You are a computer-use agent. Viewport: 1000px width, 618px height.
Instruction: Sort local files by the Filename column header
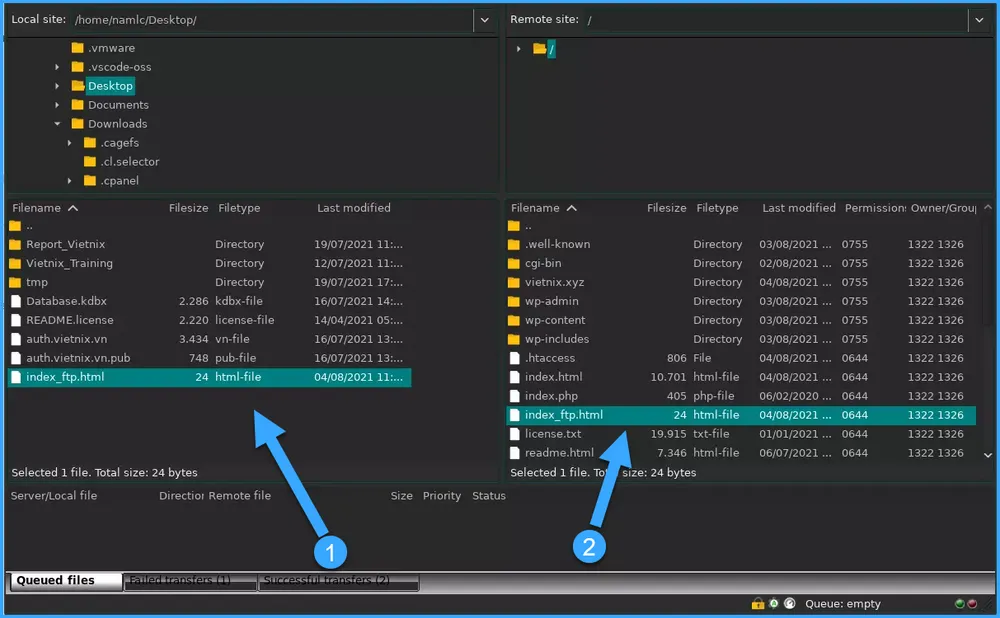point(38,207)
